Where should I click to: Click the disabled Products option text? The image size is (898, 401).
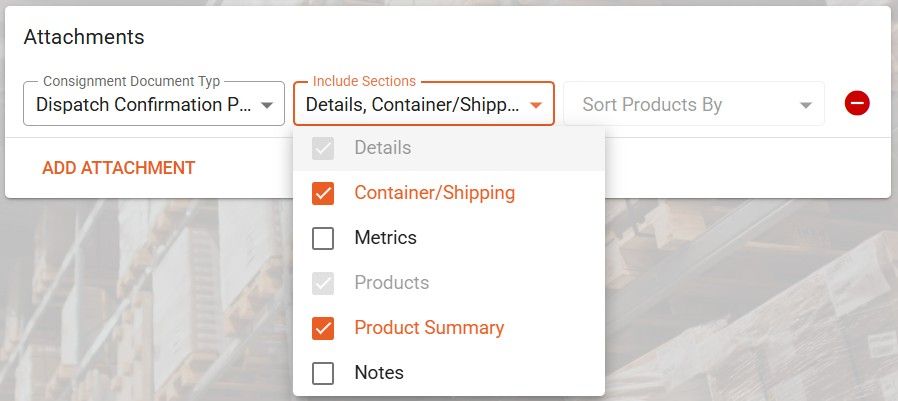click(392, 283)
